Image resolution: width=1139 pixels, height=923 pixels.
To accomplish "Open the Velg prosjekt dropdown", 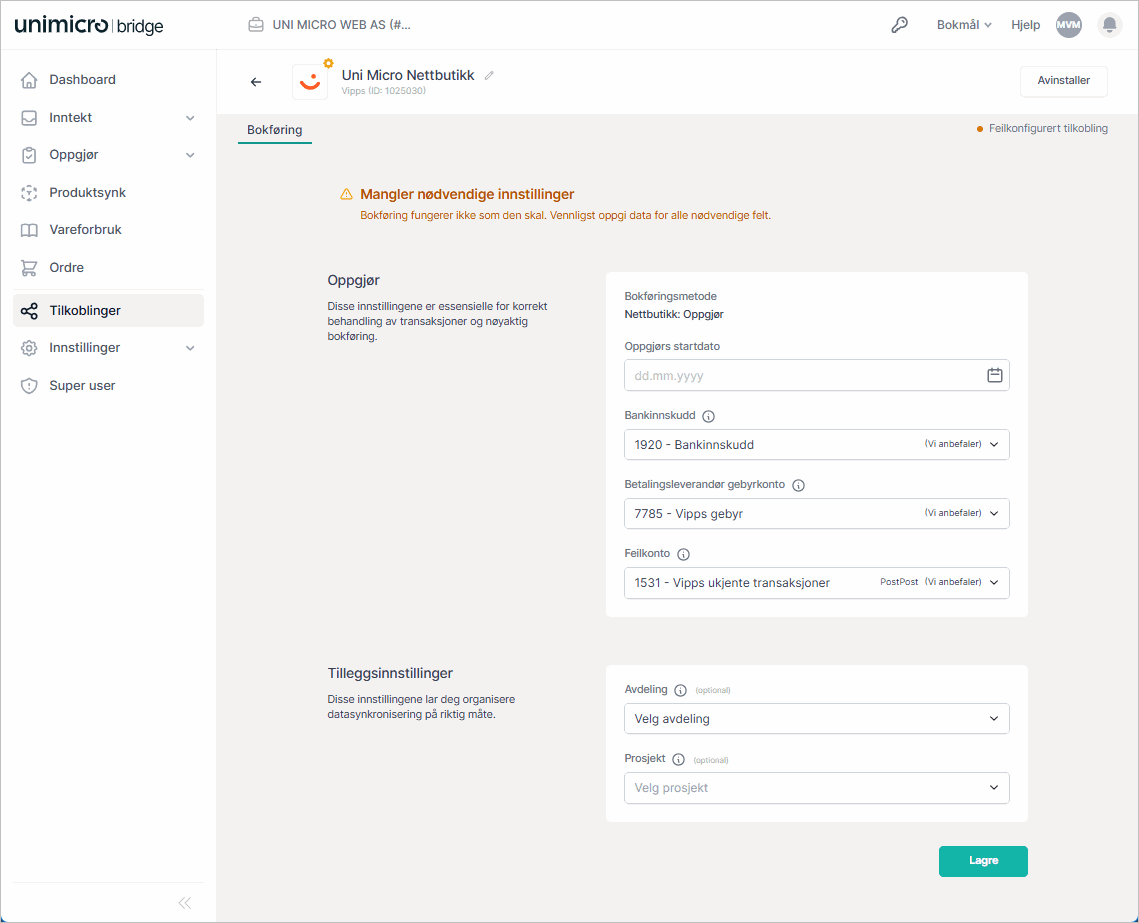I will coord(816,788).
